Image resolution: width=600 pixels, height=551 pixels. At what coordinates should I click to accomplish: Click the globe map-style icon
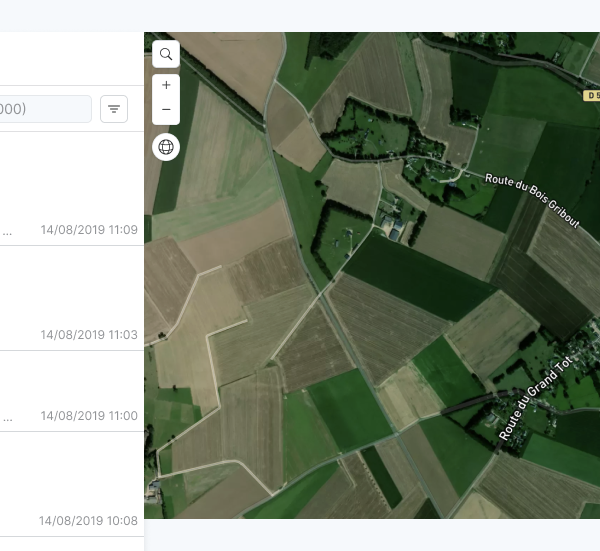pyautogui.click(x=166, y=147)
